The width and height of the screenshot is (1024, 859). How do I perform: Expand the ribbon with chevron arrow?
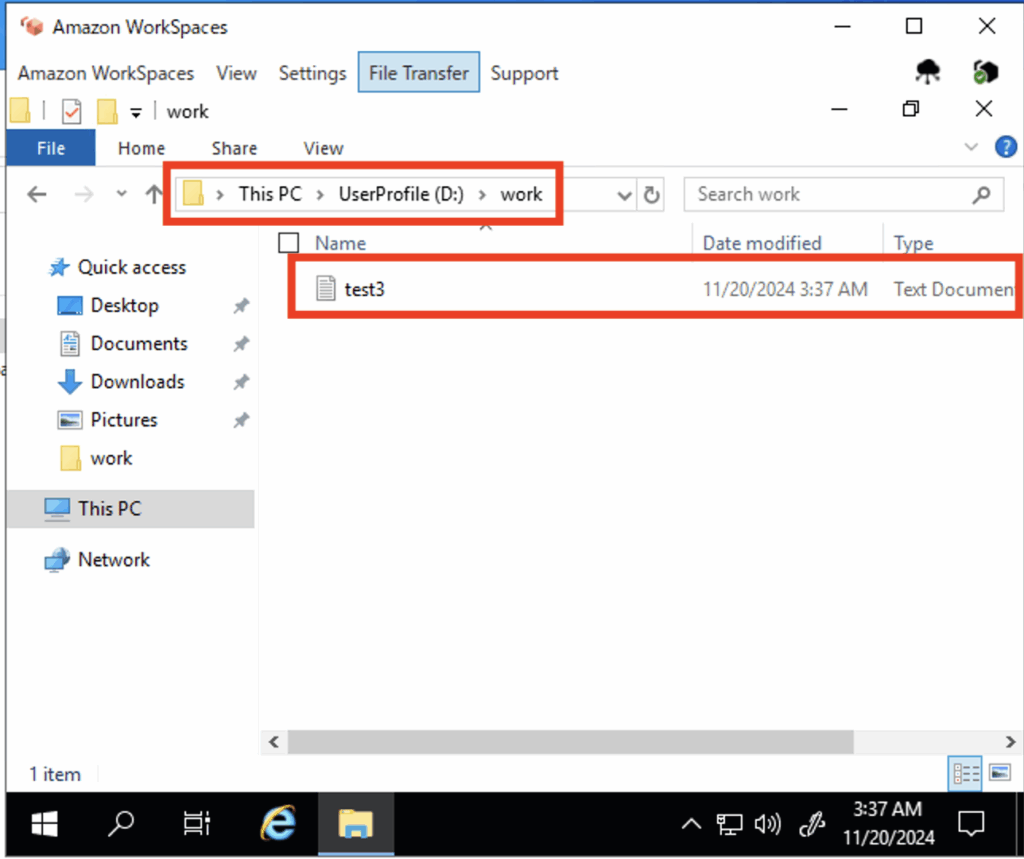point(971,148)
